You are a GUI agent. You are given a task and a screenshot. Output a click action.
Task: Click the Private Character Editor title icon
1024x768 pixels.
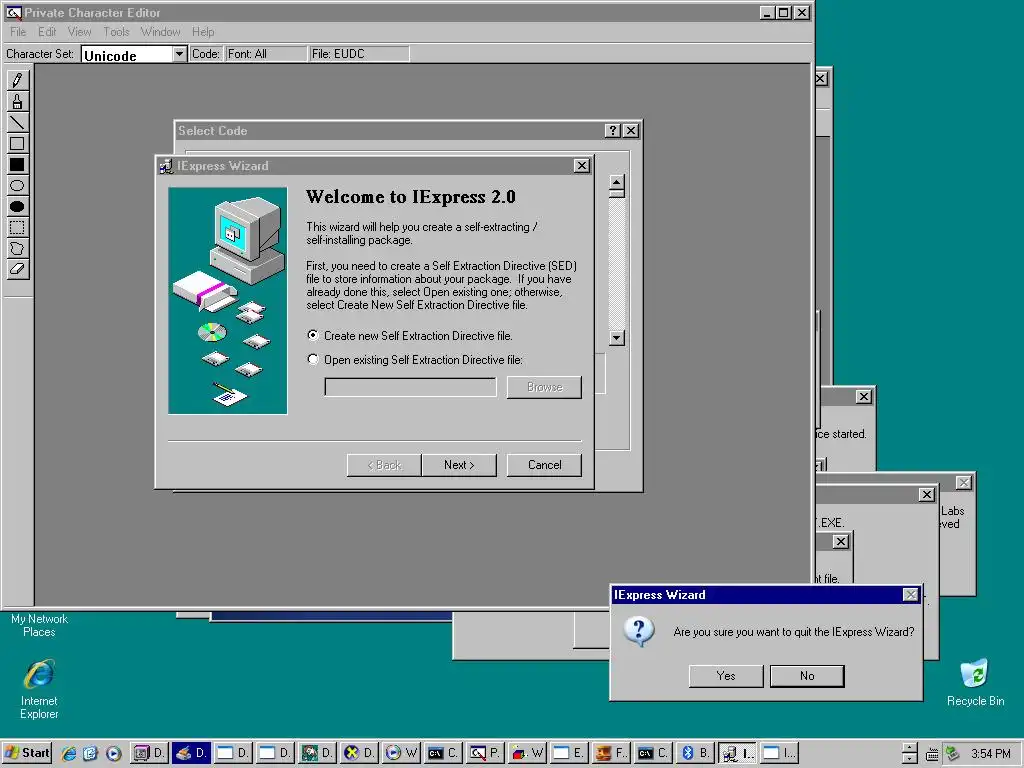coord(13,12)
